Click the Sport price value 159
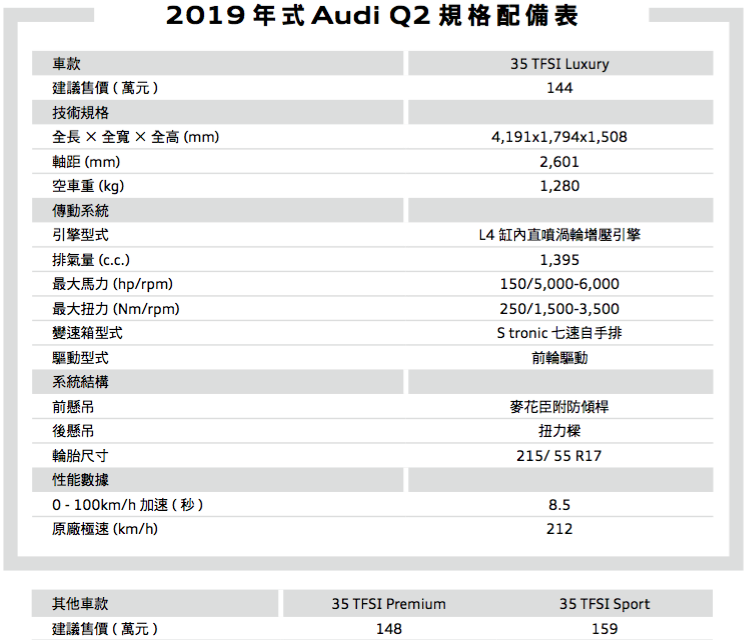Image resolution: width=747 pixels, height=640 pixels. 605,629
